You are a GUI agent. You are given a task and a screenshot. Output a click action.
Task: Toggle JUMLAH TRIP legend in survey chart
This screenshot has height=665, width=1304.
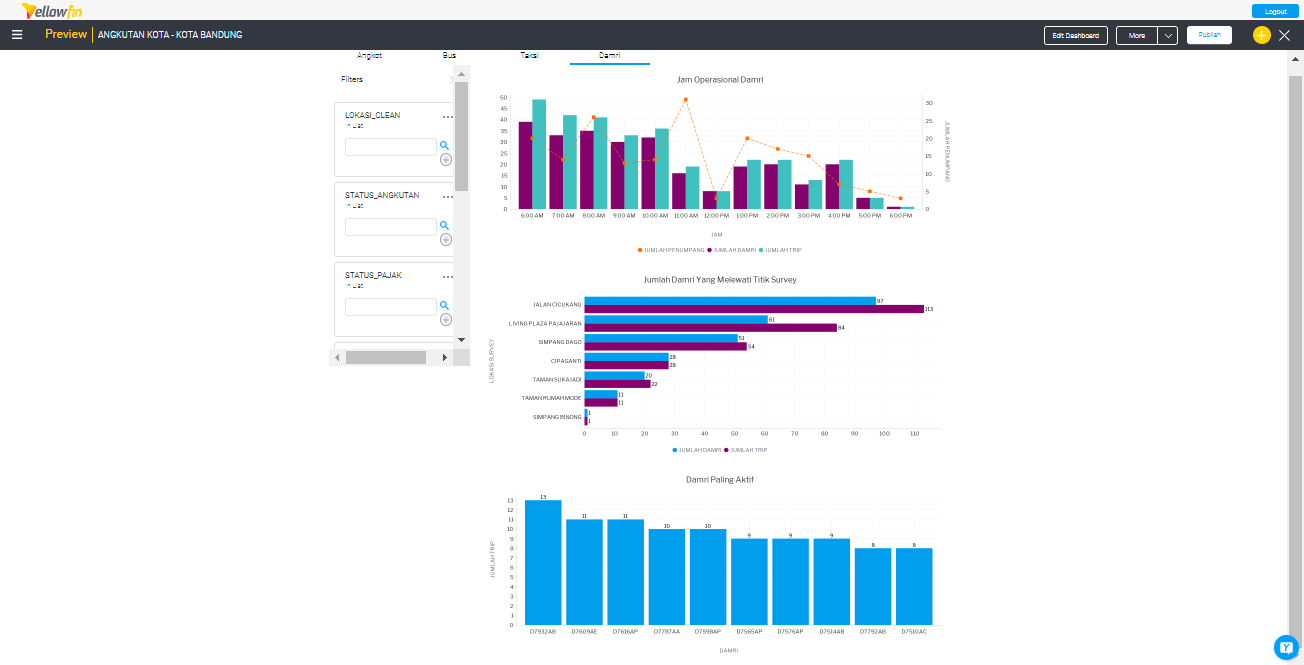tap(746, 450)
